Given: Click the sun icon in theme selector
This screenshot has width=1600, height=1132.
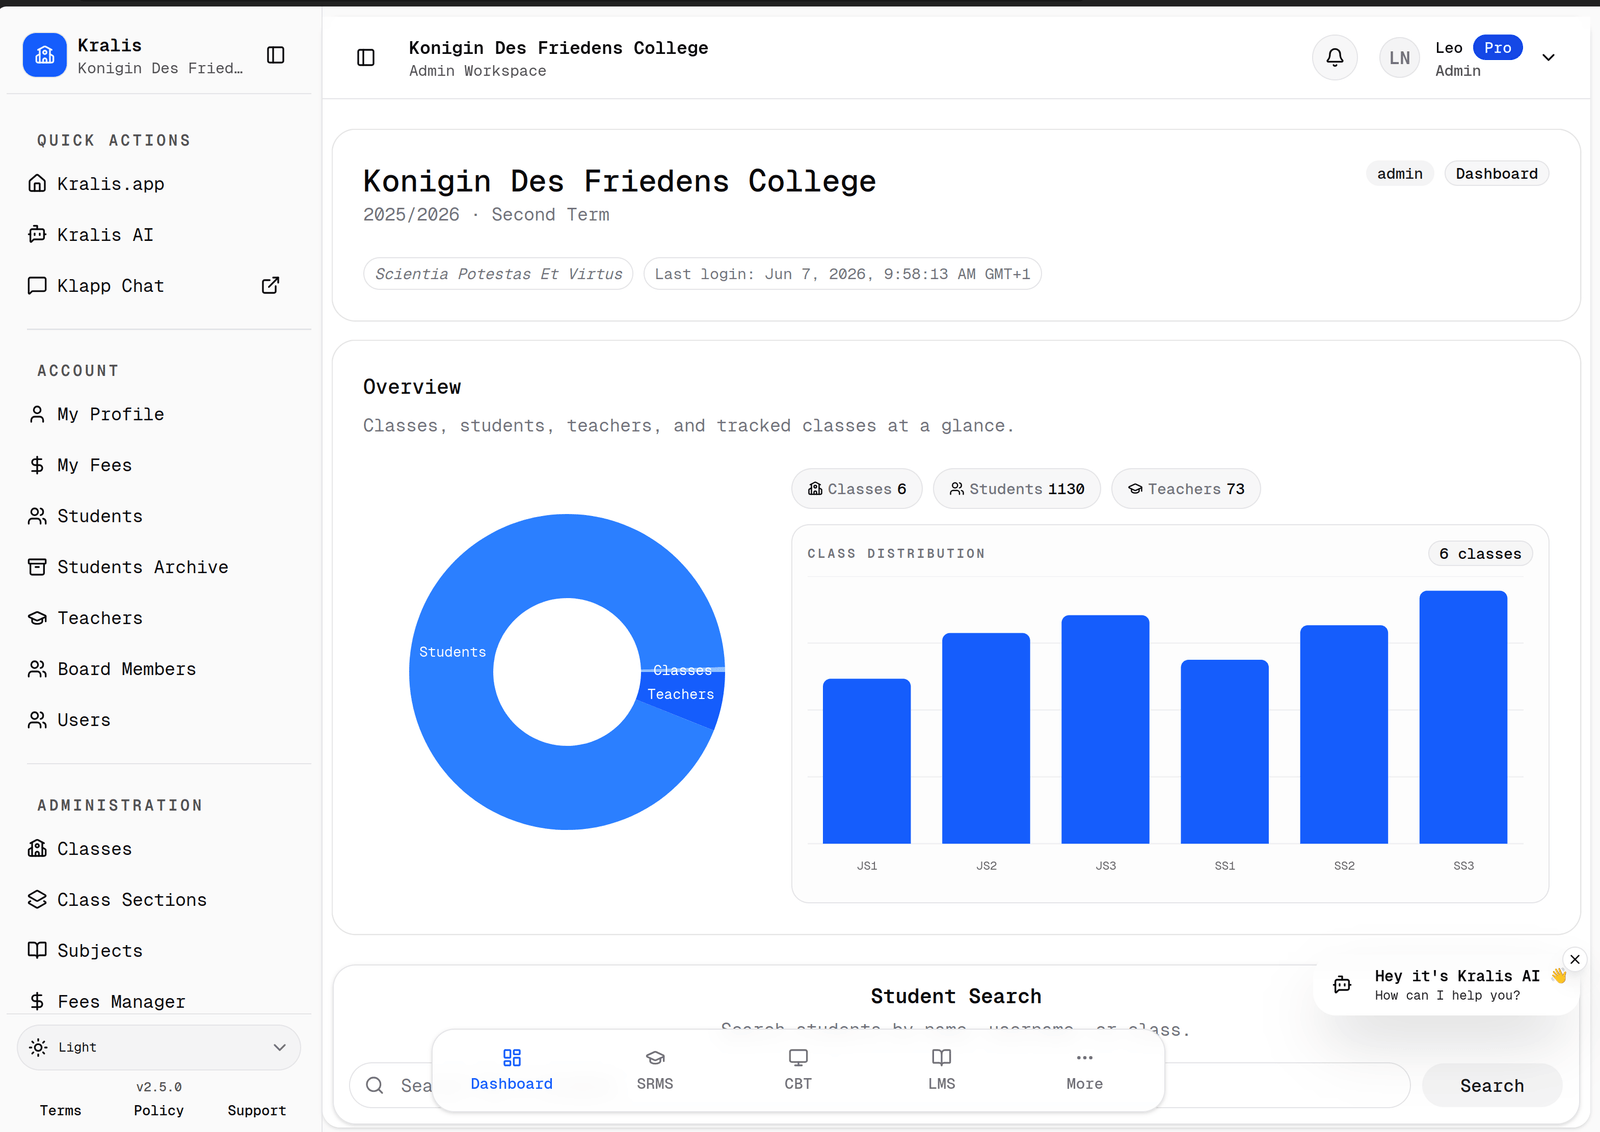Looking at the screenshot, I should point(38,1047).
